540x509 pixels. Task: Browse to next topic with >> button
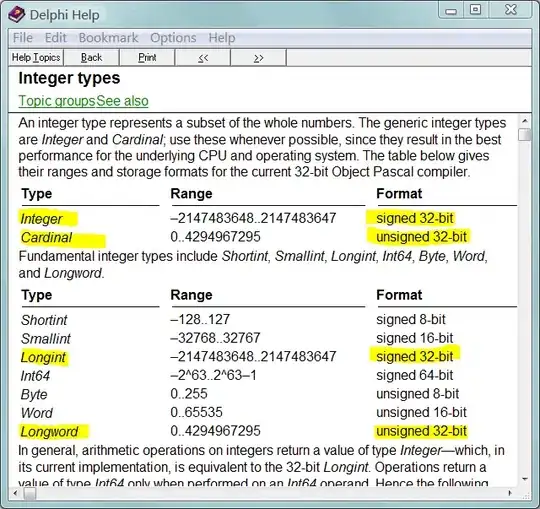[258, 57]
